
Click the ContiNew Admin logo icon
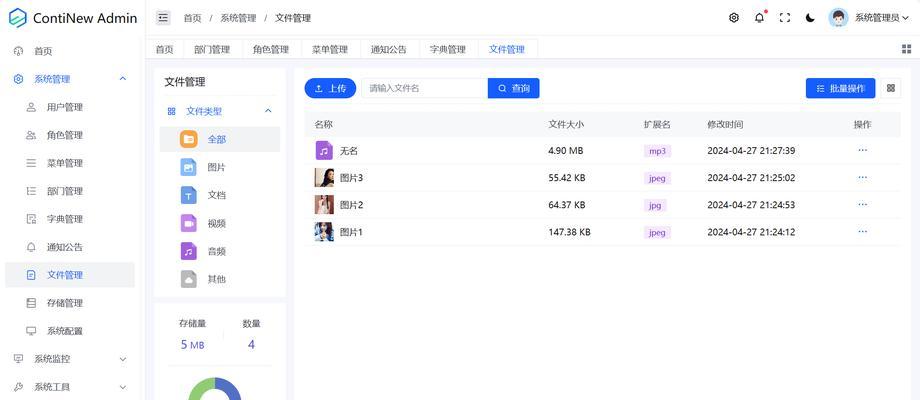(18, 18)
